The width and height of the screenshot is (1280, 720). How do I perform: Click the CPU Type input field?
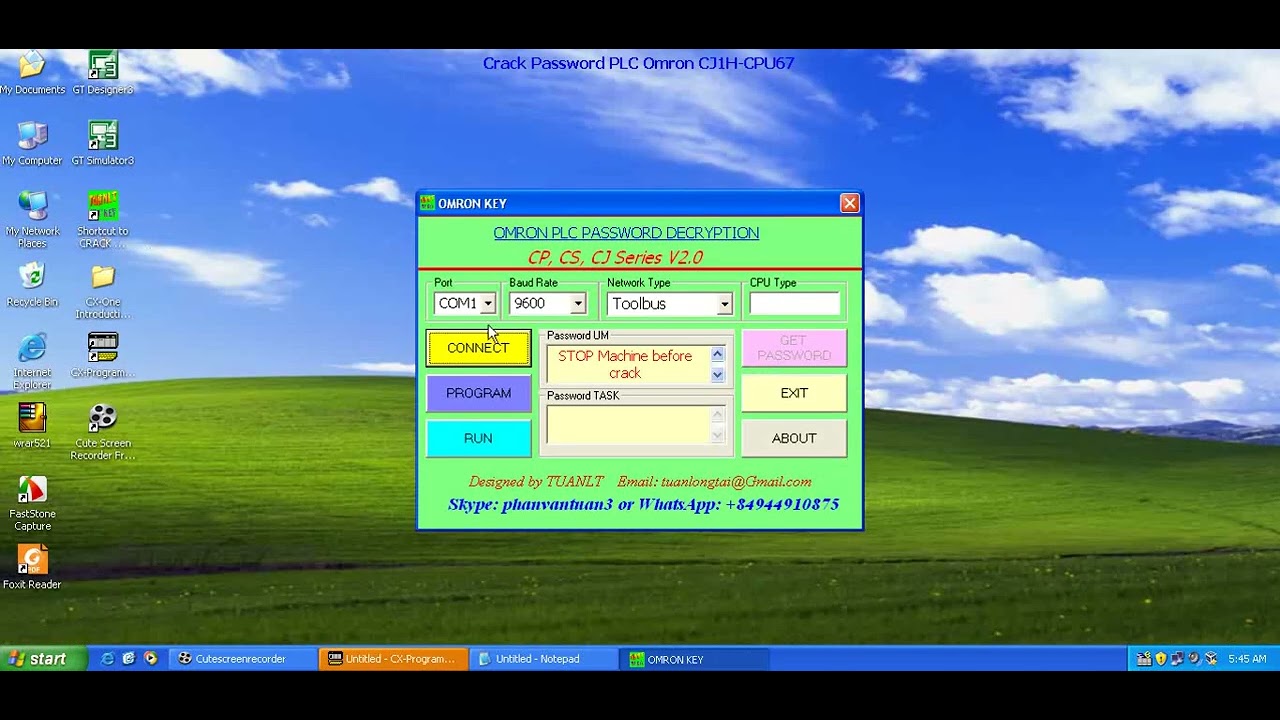(x=795, y=304)
